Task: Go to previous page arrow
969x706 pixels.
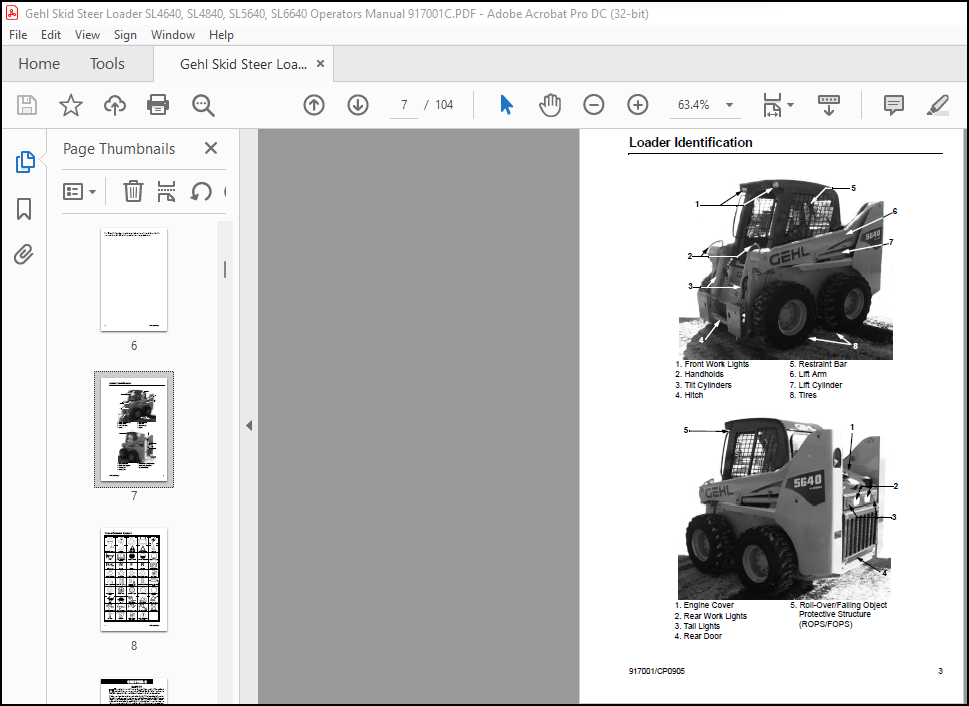Action: (314, 105)
